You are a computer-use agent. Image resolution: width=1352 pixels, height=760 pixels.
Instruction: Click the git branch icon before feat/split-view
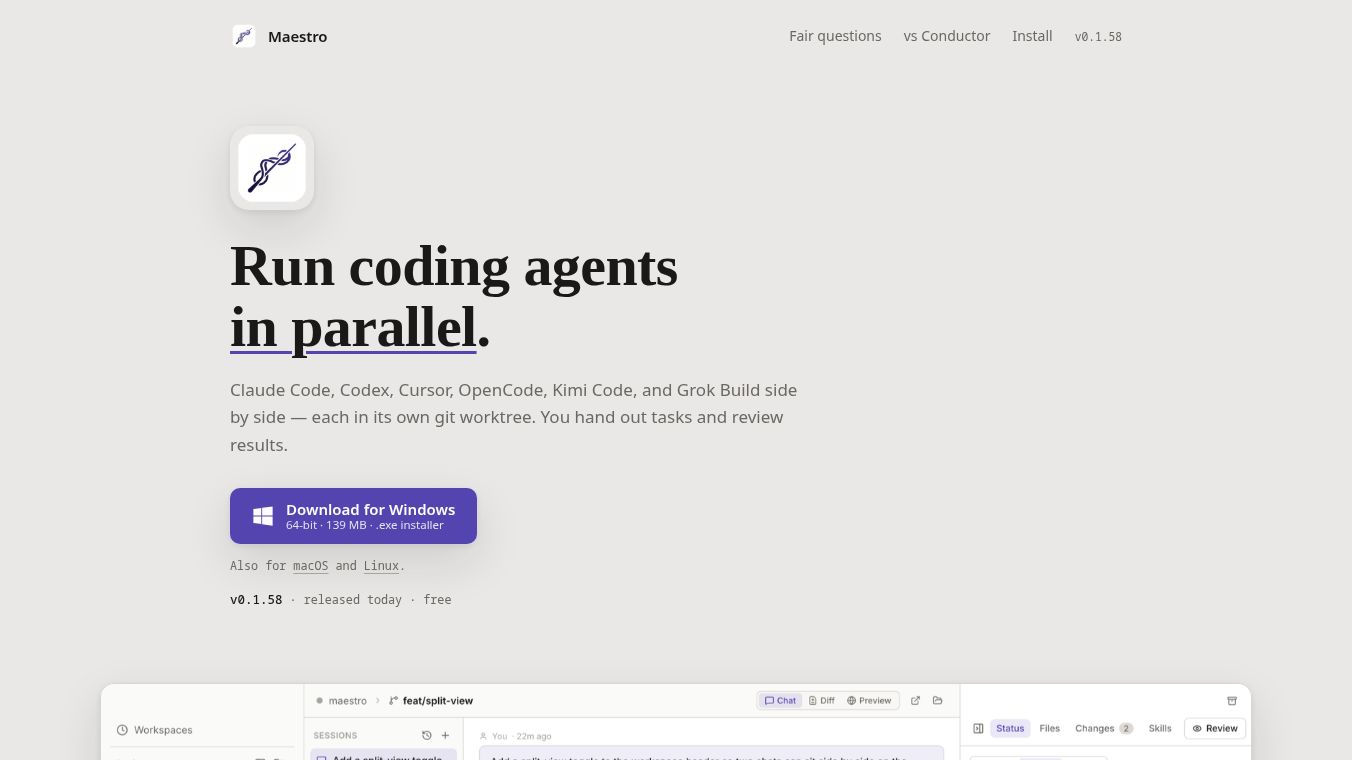[x=394, y=701]
